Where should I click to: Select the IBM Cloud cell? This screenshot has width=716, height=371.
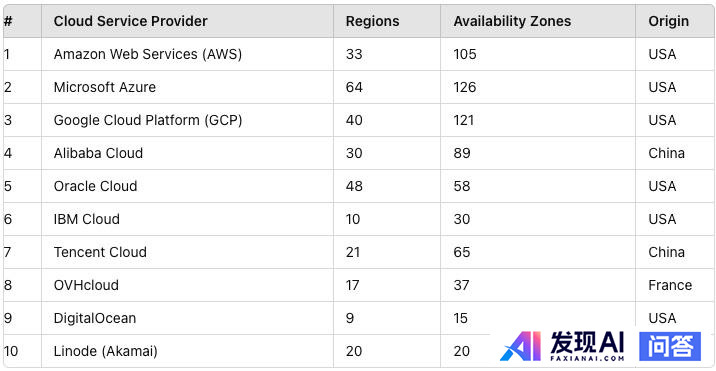pos(187,219)
